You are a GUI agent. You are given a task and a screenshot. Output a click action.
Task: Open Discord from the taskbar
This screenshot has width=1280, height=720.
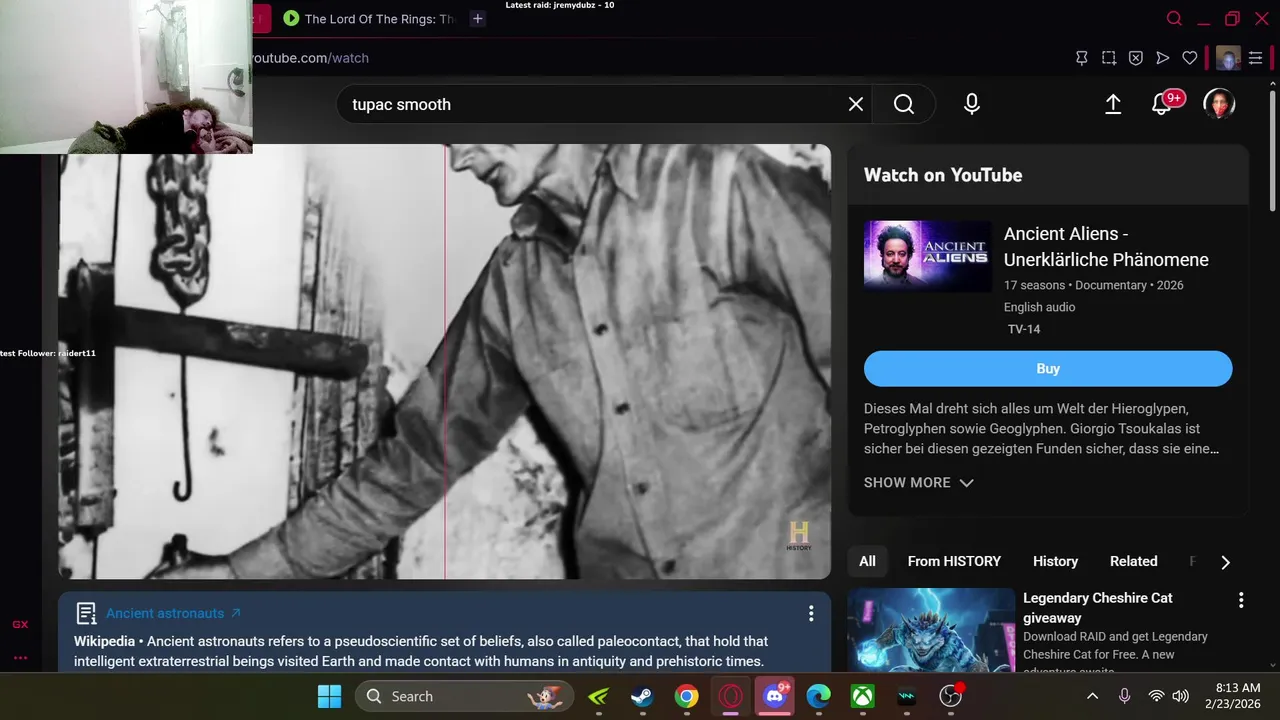pyautogui.click(x=775, y=696)
